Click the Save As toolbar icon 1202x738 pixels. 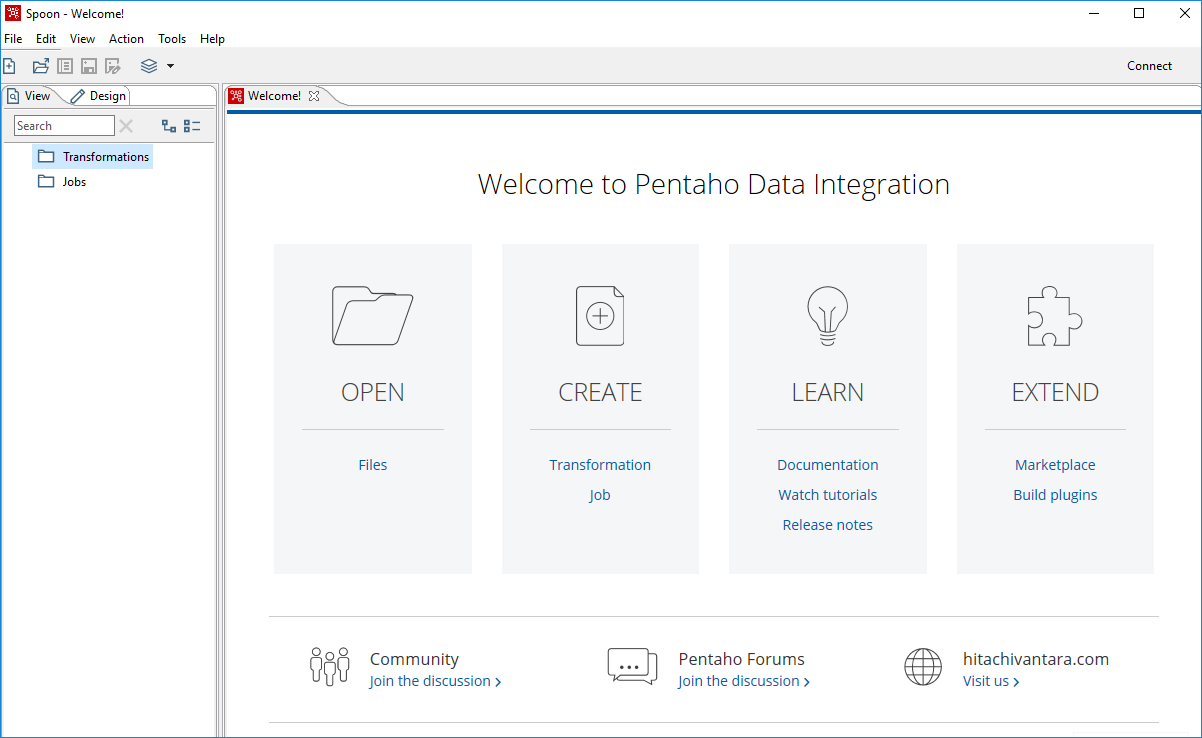click(x=113, y=66)
